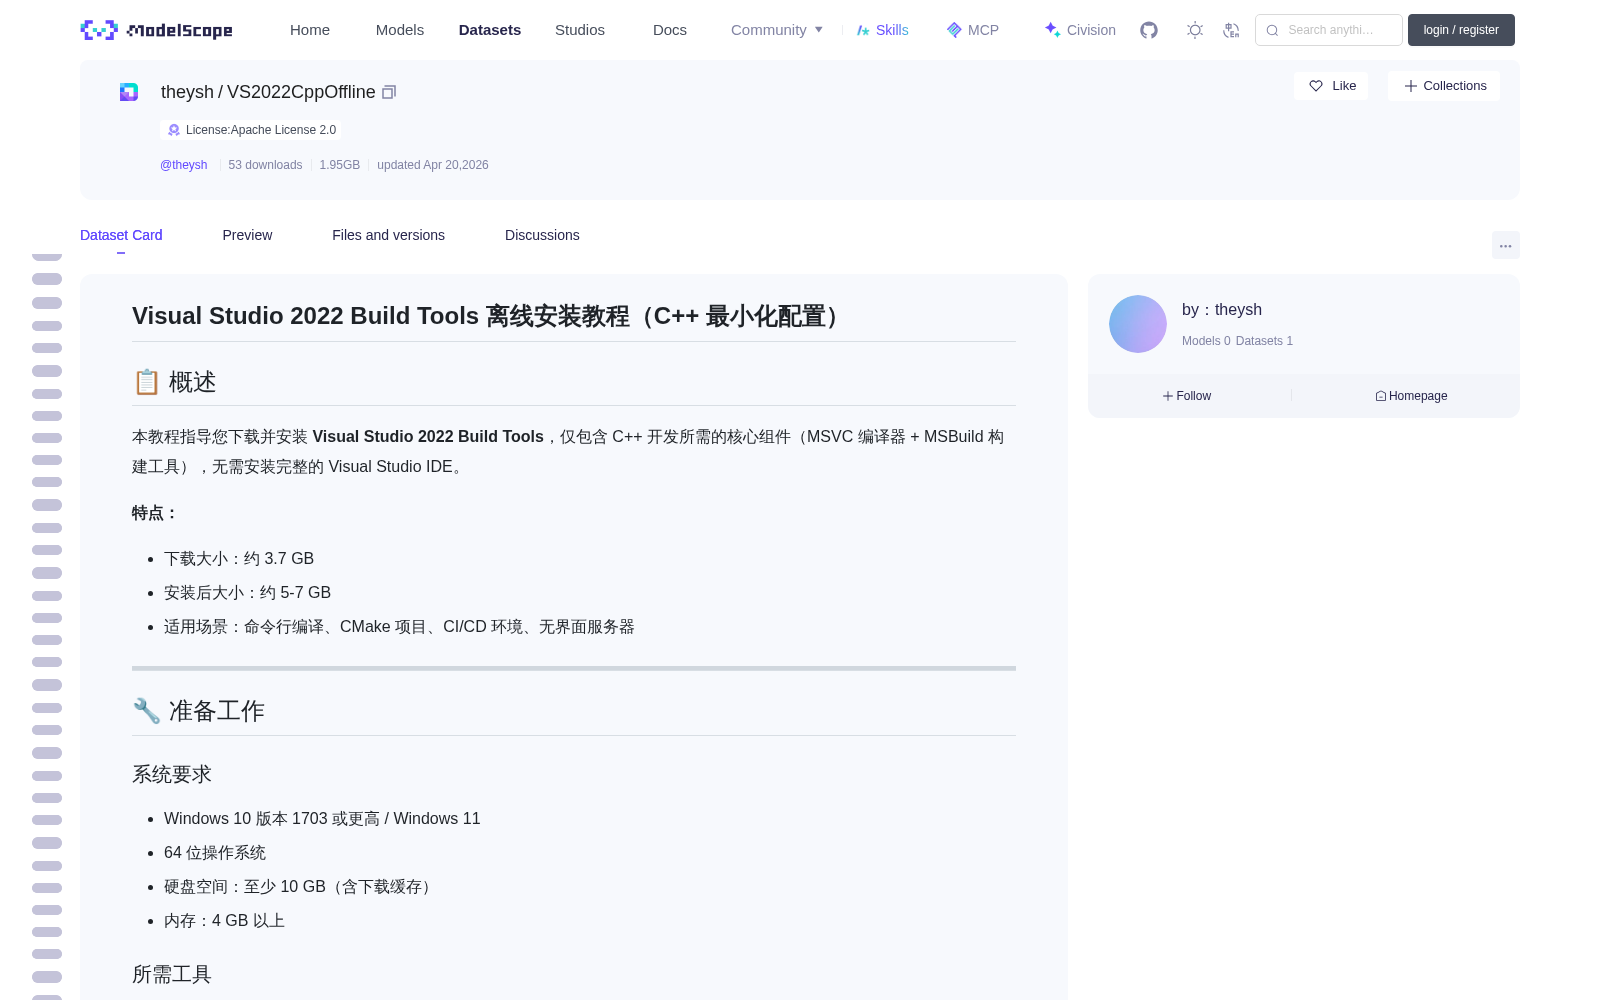Click theysh round profile avatar
The width and height of the screenshot is (1600, 1000).
pyautogui.click(x=1138, y=324)
